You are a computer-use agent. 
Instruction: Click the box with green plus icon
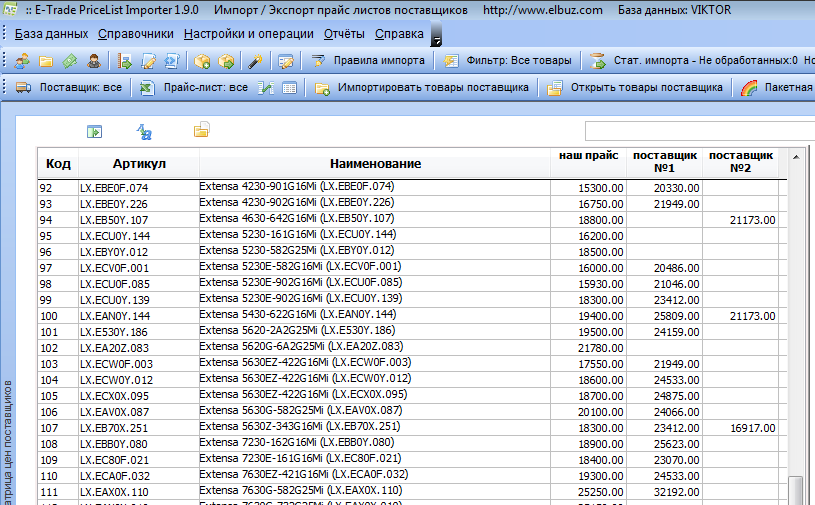point(202,61)
